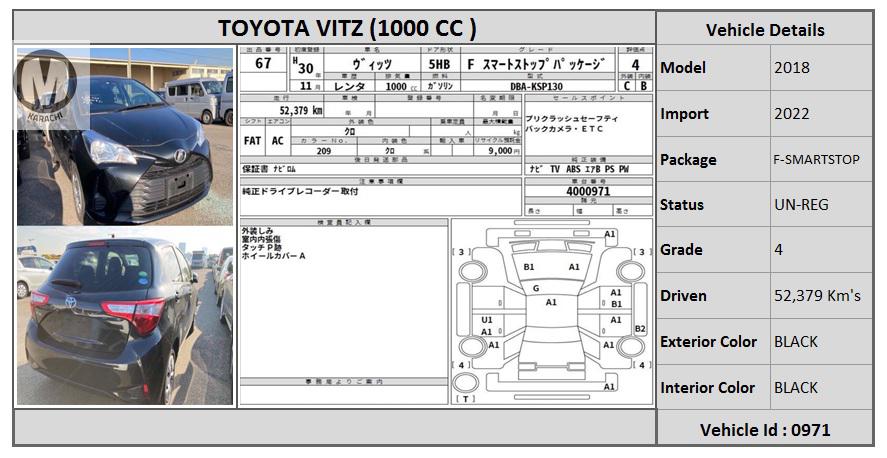Click the 5HB door type field
Image resolution: width=887 pixels, height=458 pixels.
pyautogui.click(x=440, y=64)
